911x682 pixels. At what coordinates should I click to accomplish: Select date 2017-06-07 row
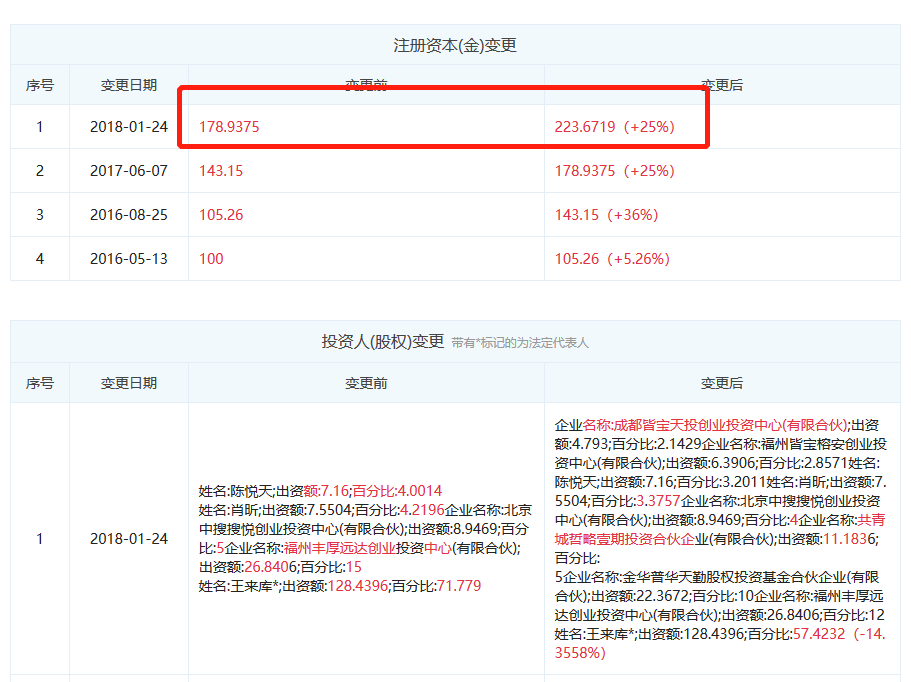point(128,171)
